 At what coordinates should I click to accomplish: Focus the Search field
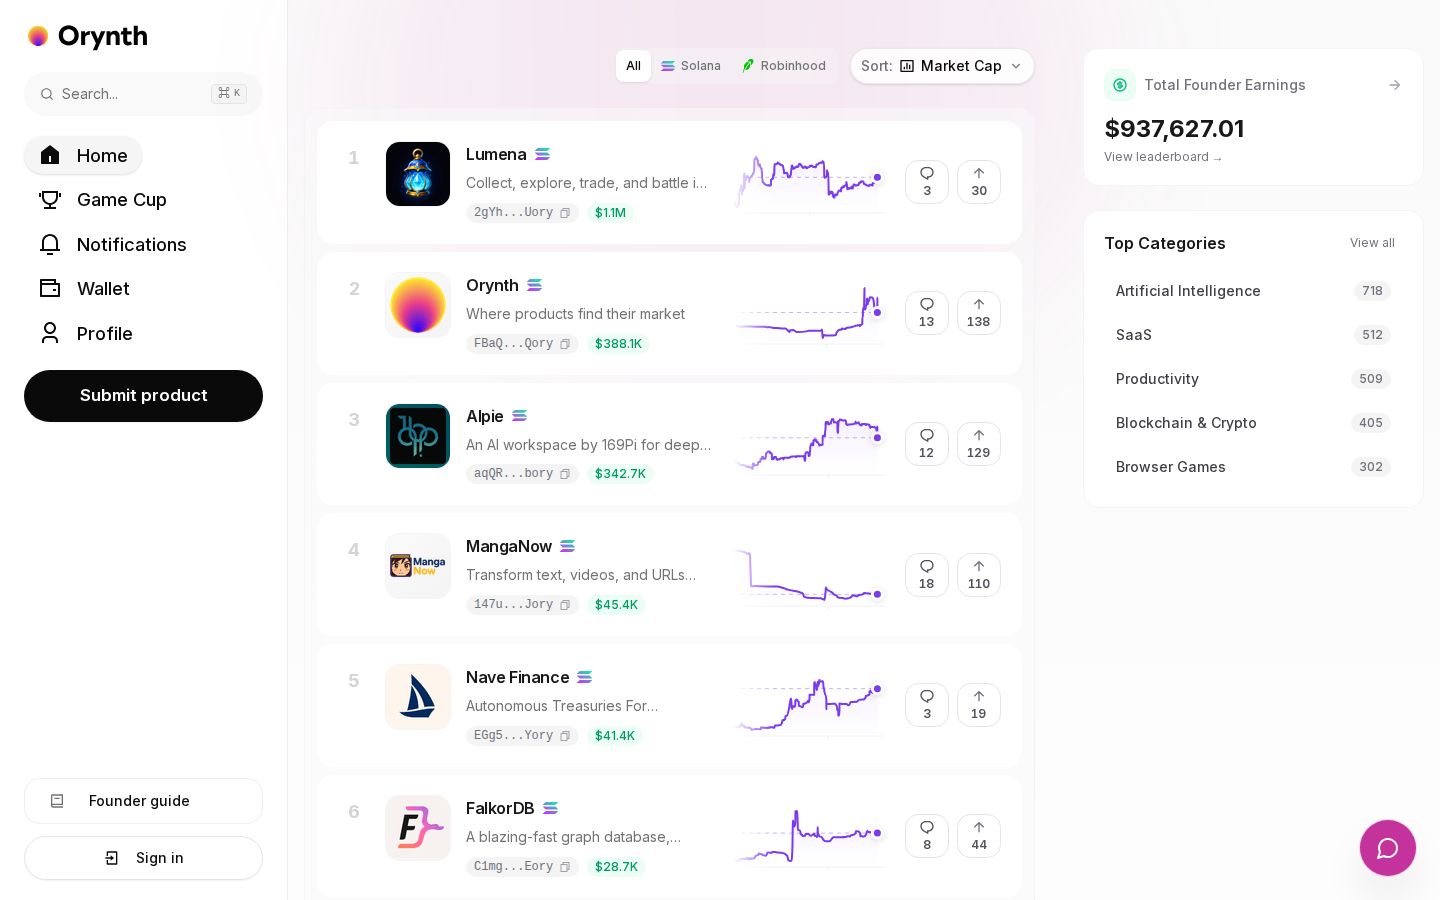click(143, 94)
